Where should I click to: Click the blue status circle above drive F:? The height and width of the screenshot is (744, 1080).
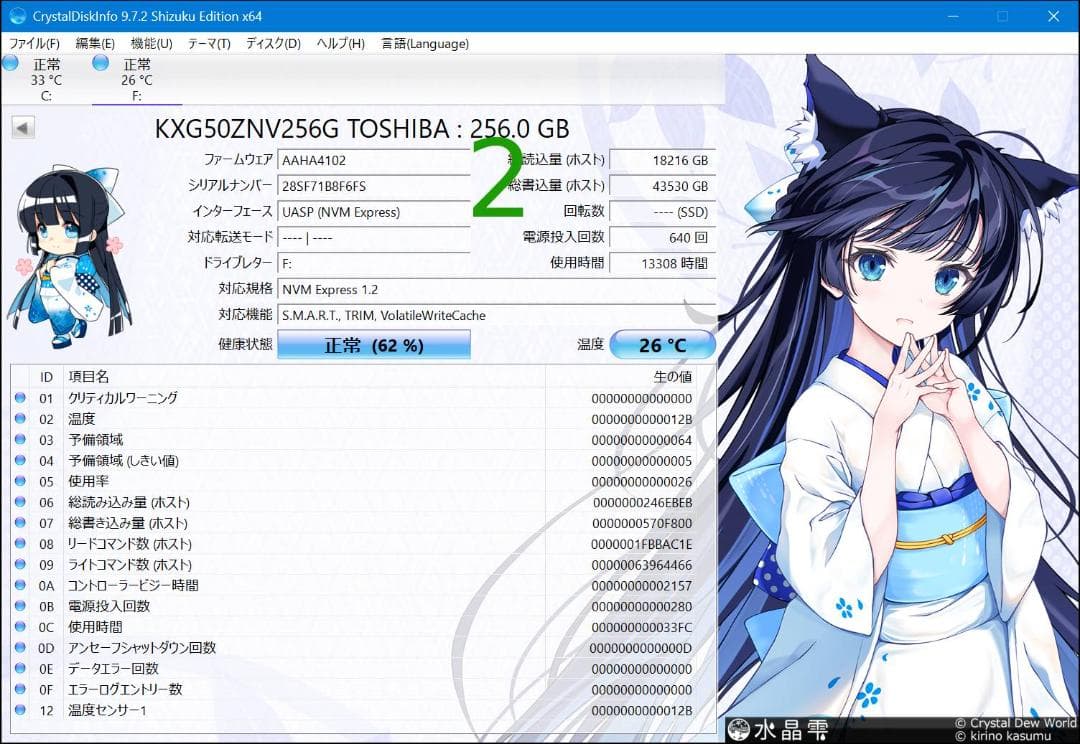tap(99, 62)
